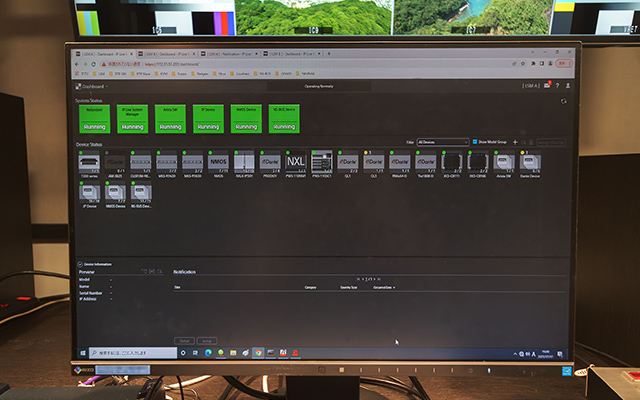Click the NMOS Device Running status tile
Viewport: 640px width, 400px height.
[x=245, y=119]
